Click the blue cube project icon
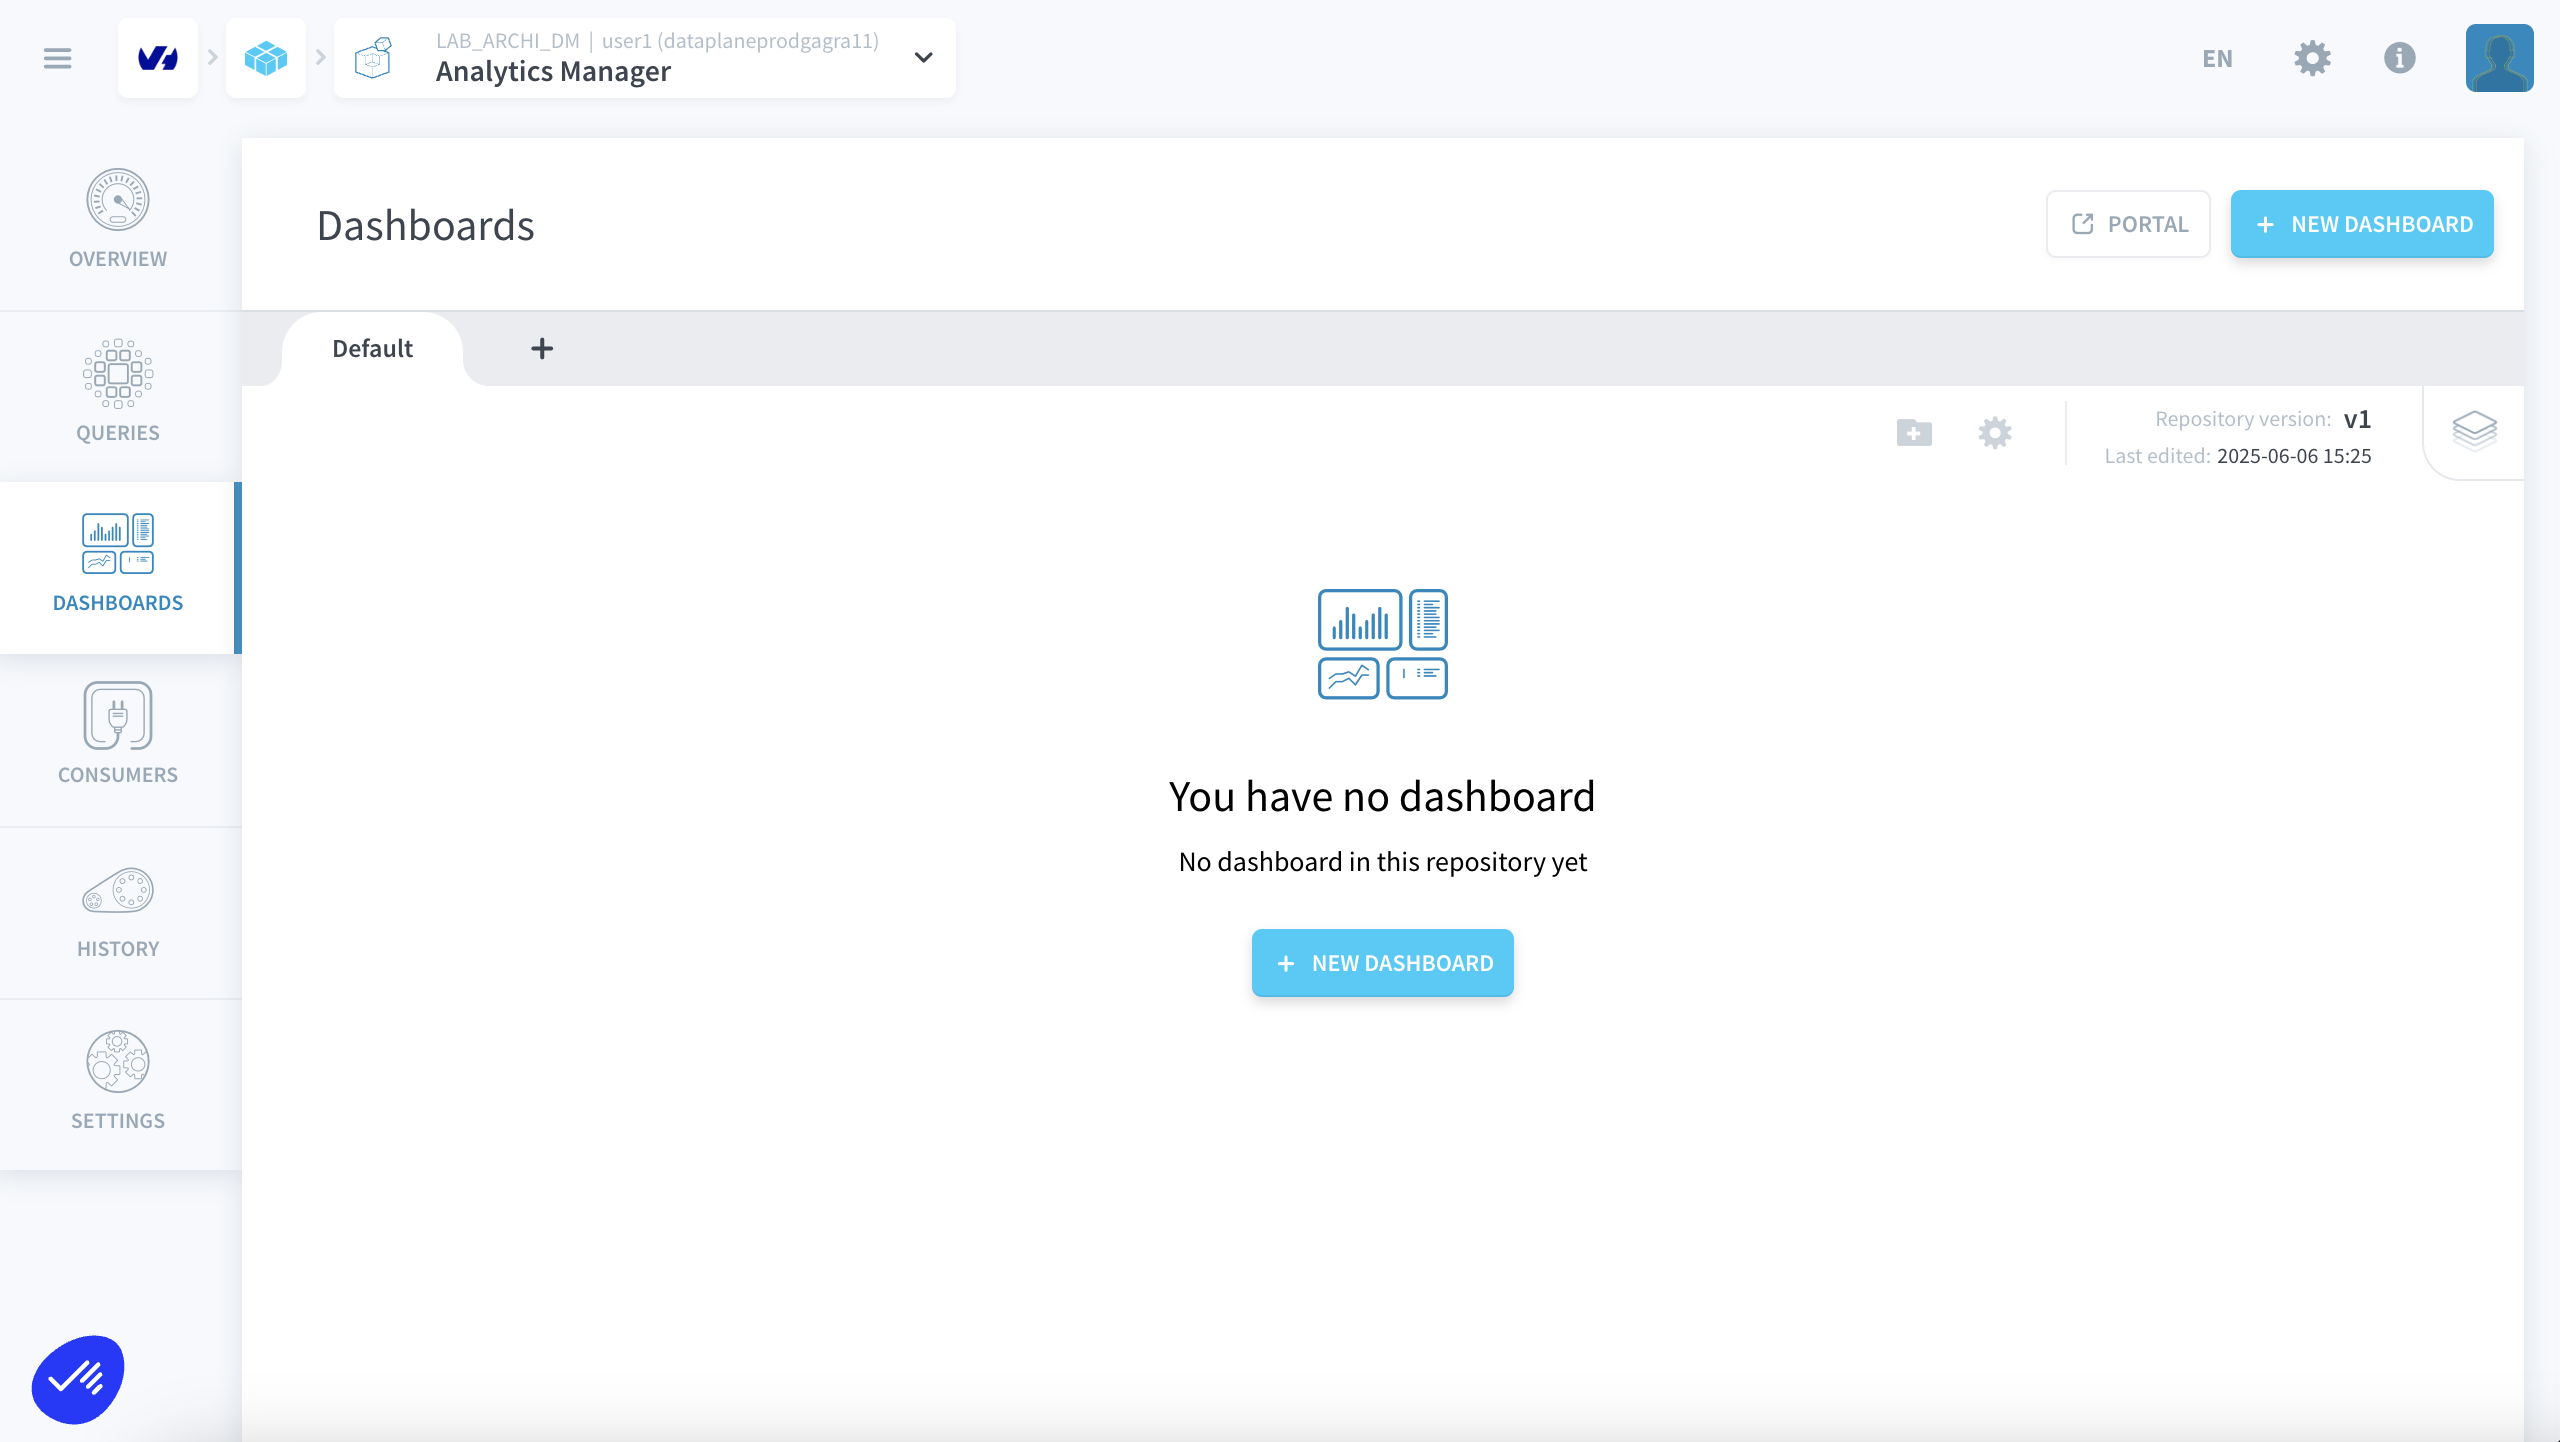Viewport: 2560px width, 1442px height. tap(266, 58)
